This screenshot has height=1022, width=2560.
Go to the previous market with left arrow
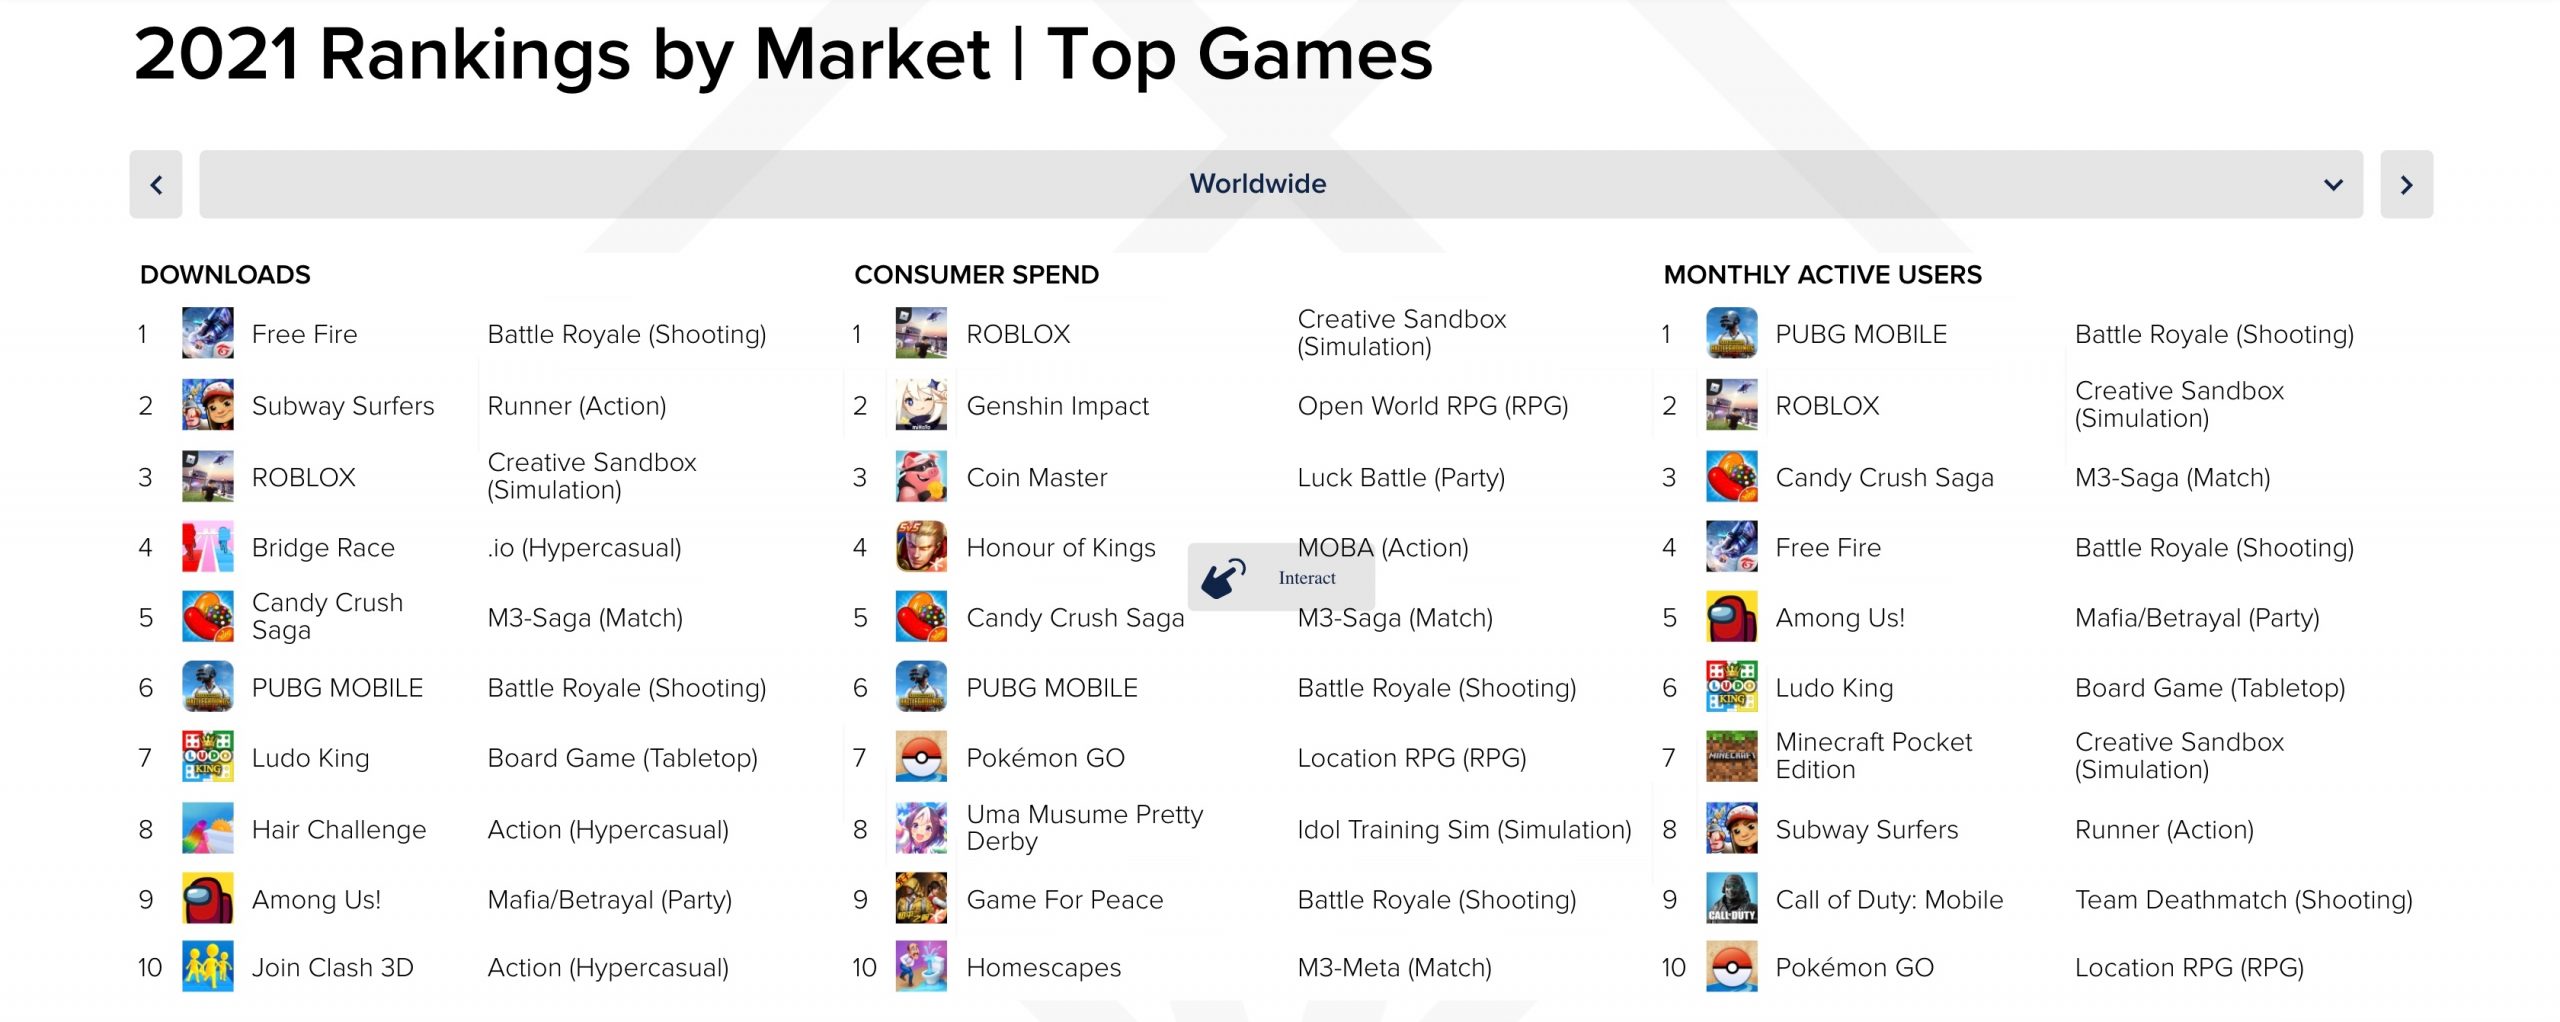coord(156,184)
